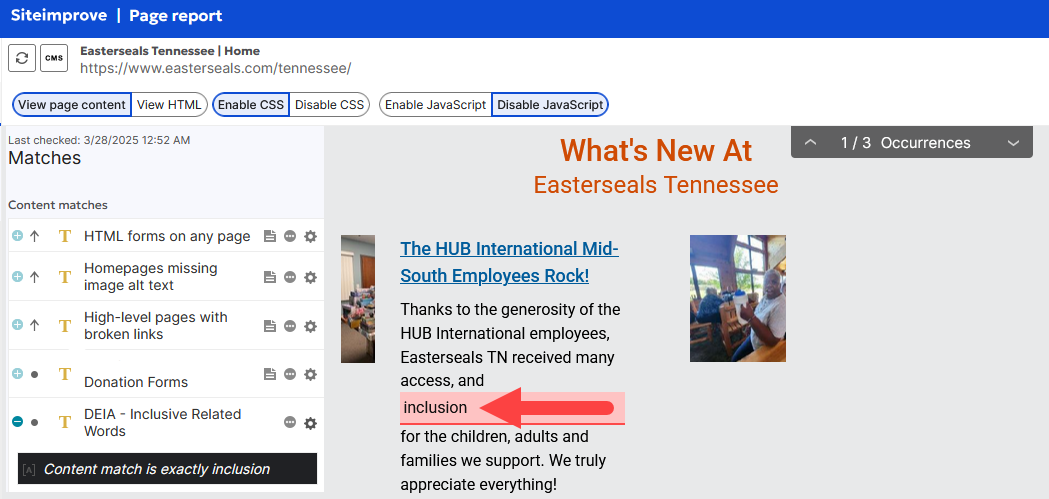Click the Content matches section label

click(x=58, y=205)
